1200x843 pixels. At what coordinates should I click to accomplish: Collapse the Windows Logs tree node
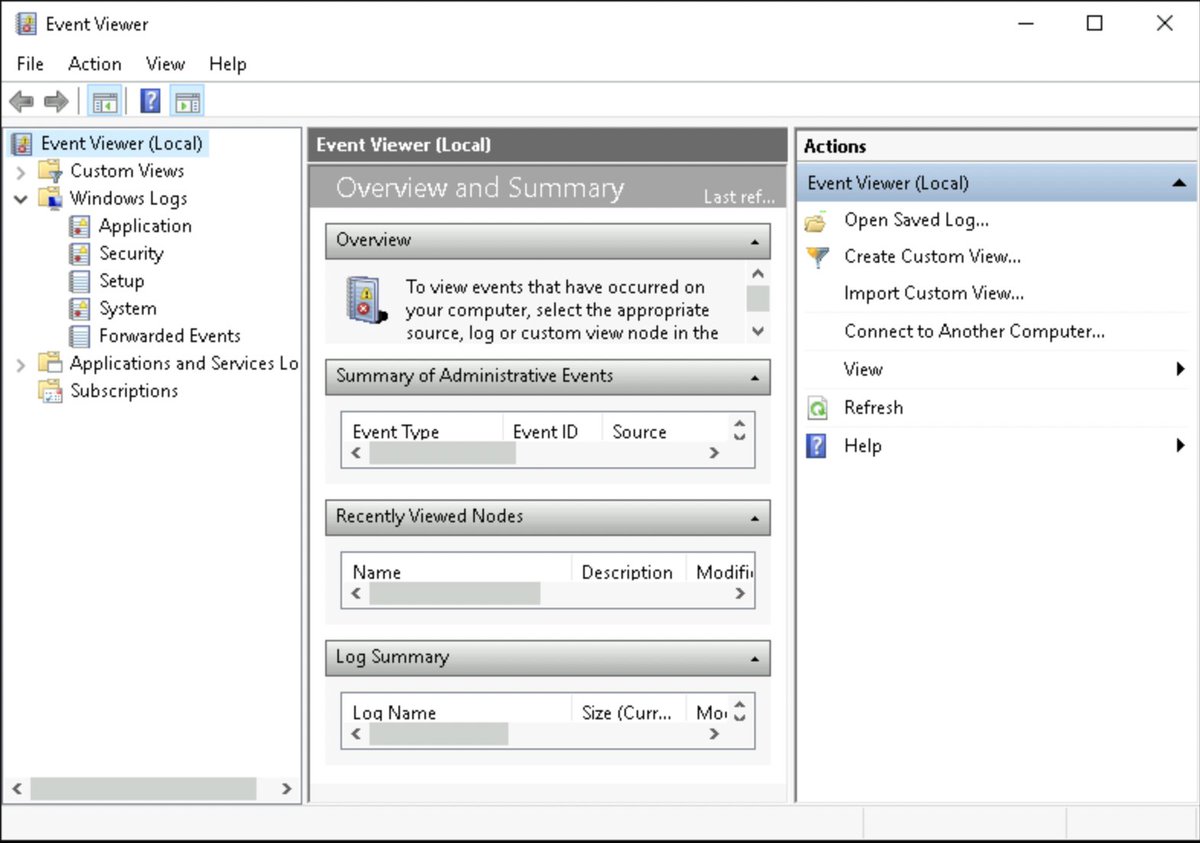pos(21,199)
